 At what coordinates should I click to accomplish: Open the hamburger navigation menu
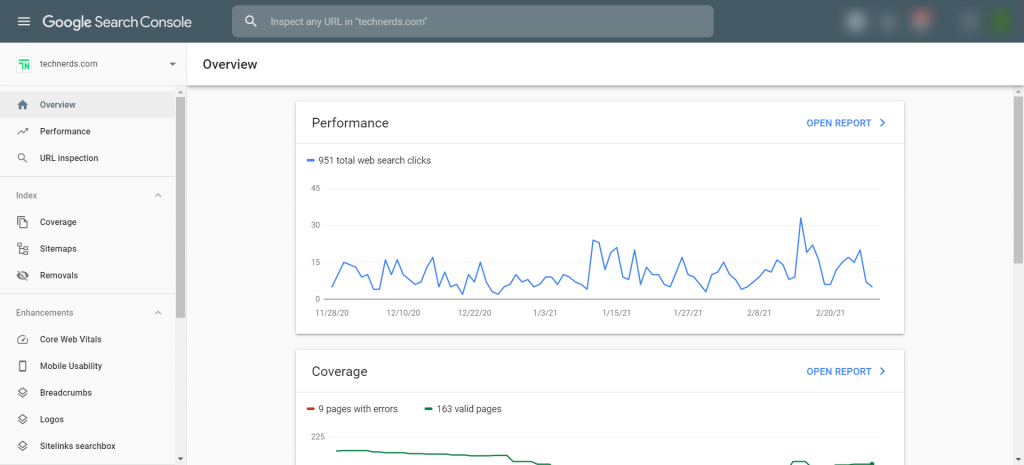pyautogui.click(x=24, y=22)
